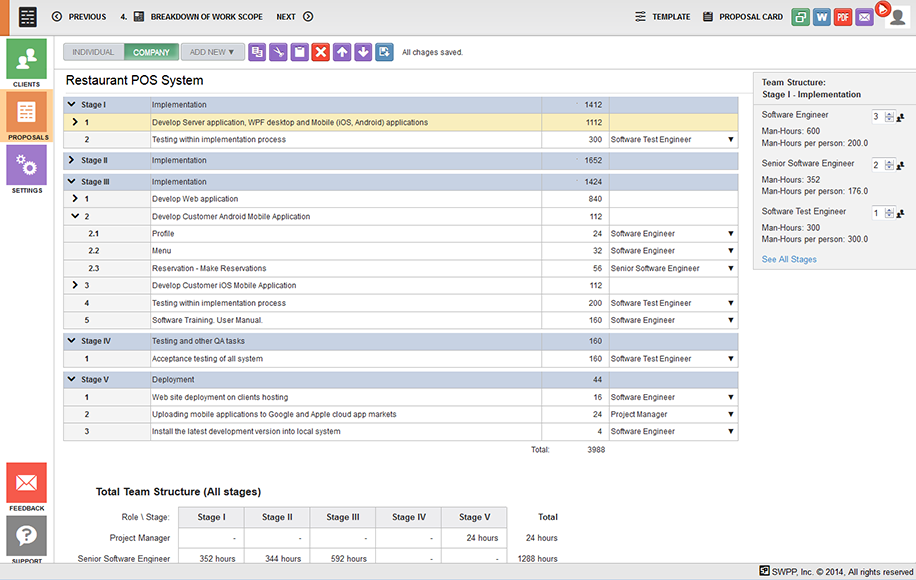The image size is (916, 580).
Task: Click the 300 hours cell in Stage I
Action: 575,140
